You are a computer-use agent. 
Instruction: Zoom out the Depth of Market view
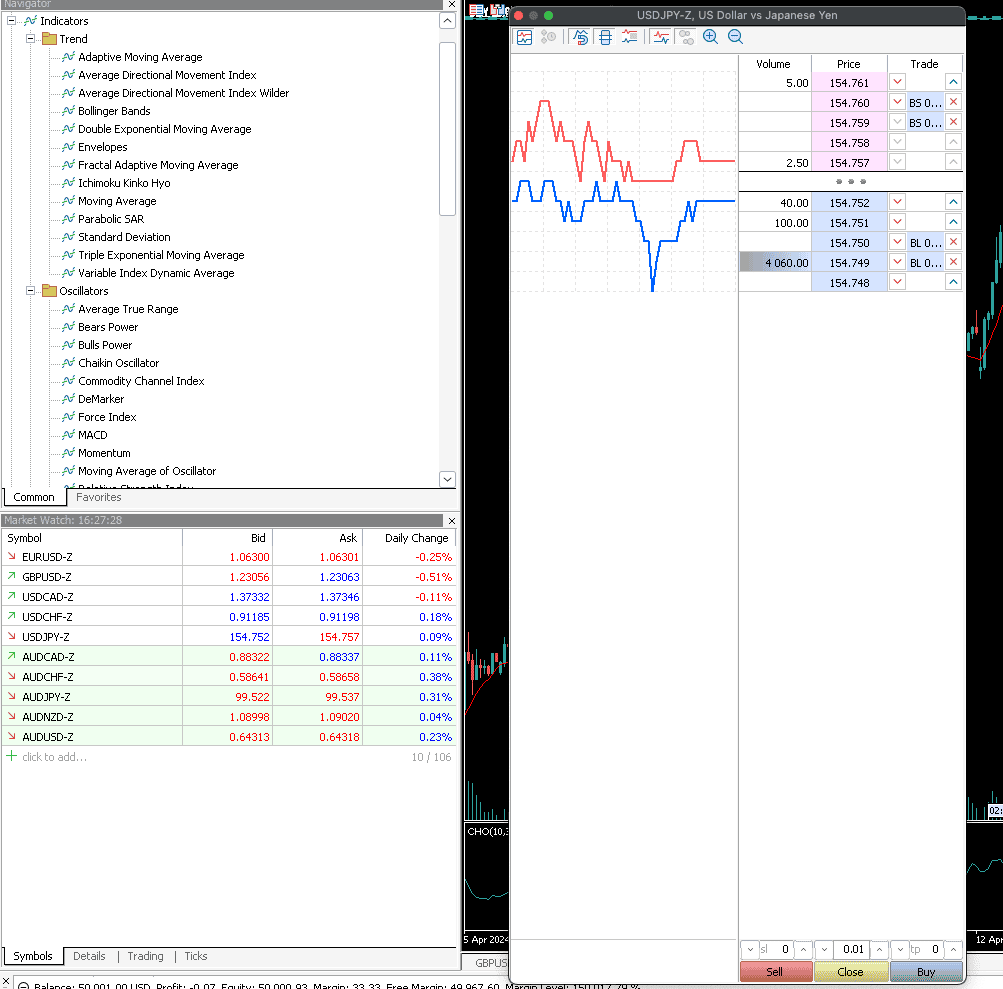(x=735, y=37)
